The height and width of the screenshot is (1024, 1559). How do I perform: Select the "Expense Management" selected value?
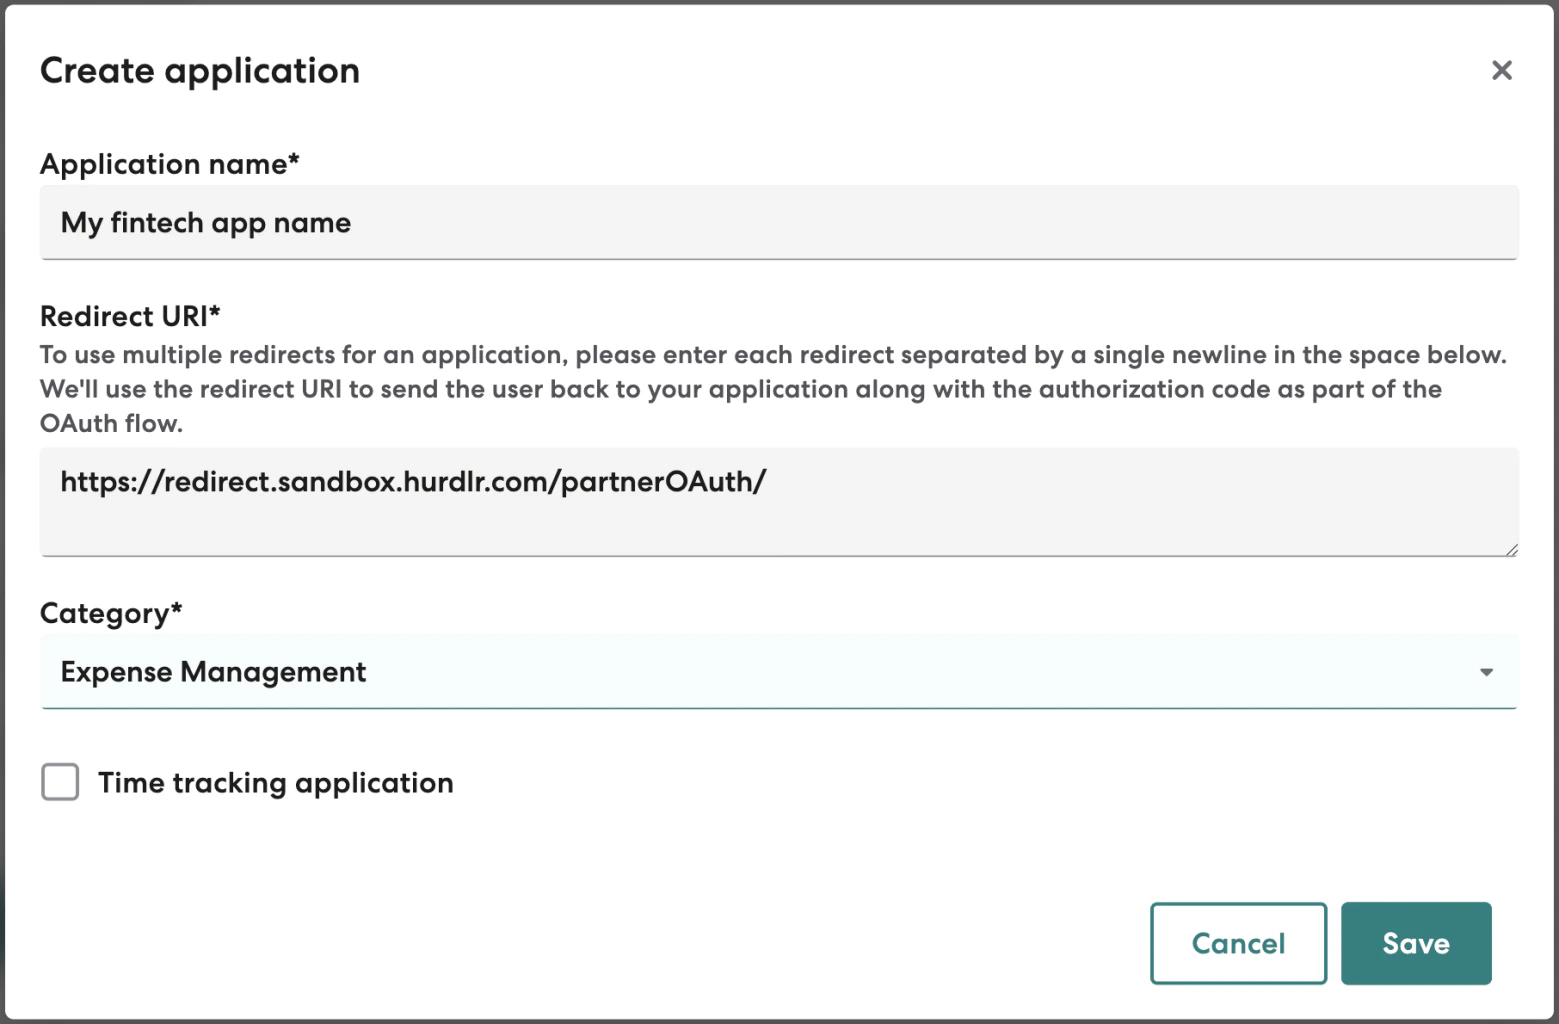pyautogui.click(x=213, y=672)
